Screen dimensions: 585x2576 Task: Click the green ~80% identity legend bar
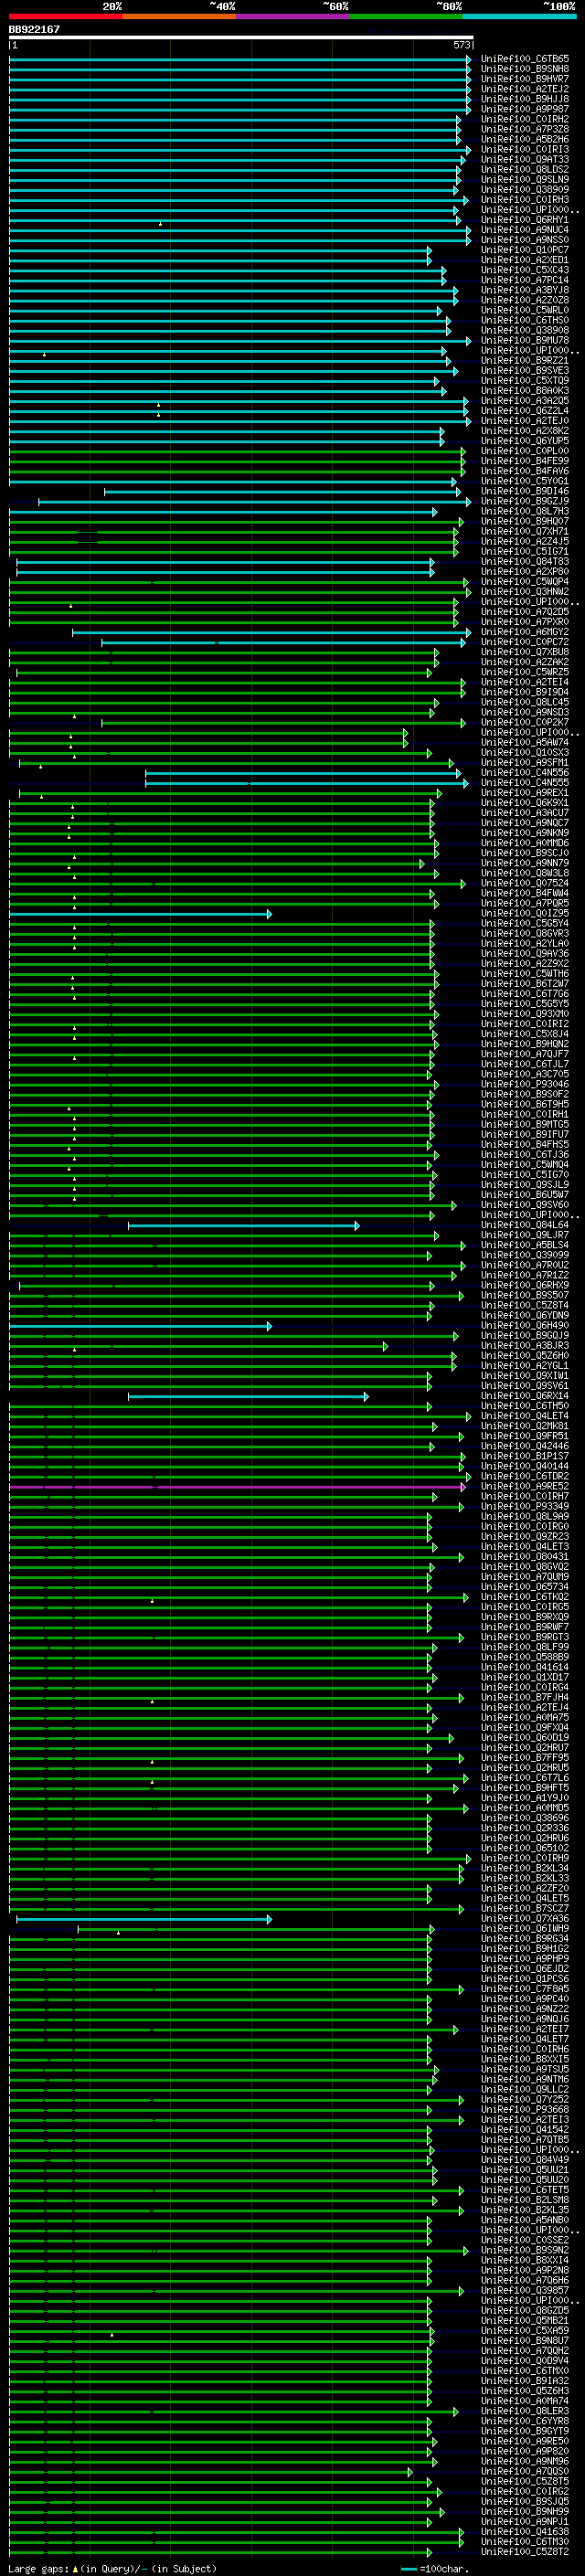click(406, 16)
